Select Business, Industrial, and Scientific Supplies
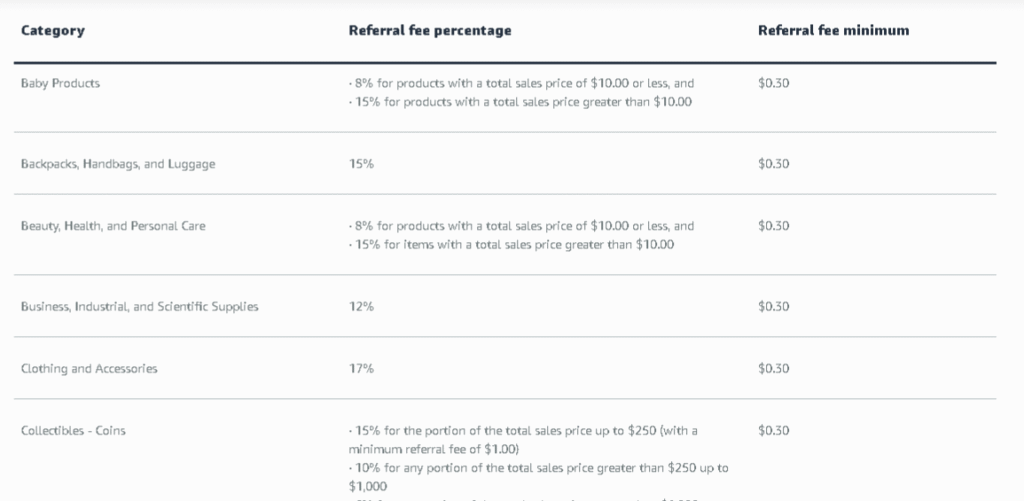The image size is (1024, 501). [139, 307]
